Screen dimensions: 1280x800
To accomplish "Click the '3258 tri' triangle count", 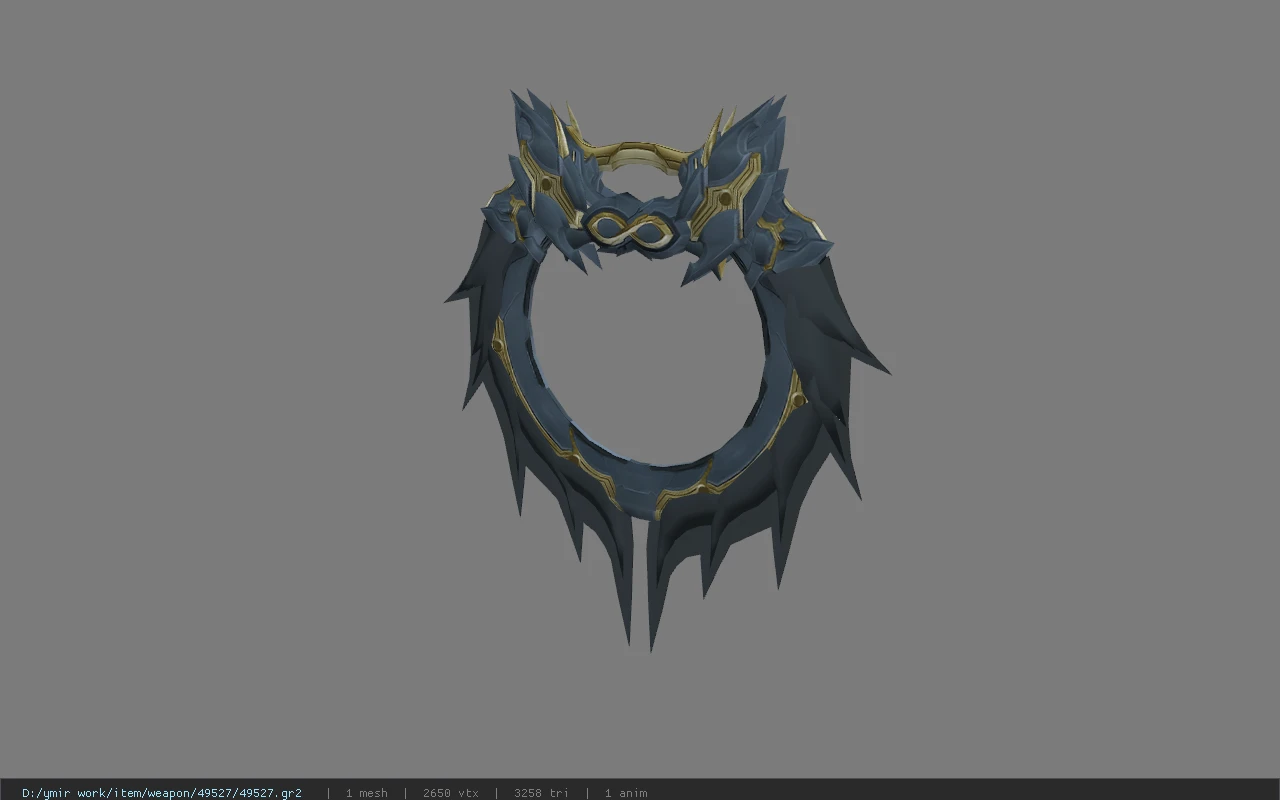I will coord(541,793).
